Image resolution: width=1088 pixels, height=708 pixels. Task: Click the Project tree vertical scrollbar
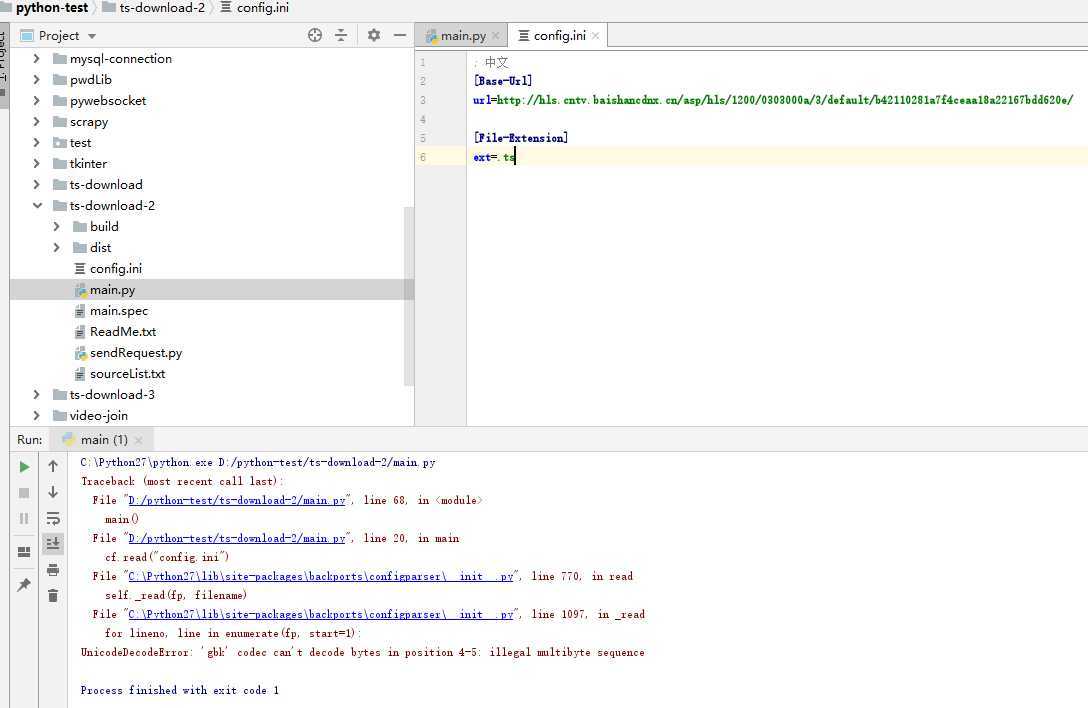[x=409, y=296]
